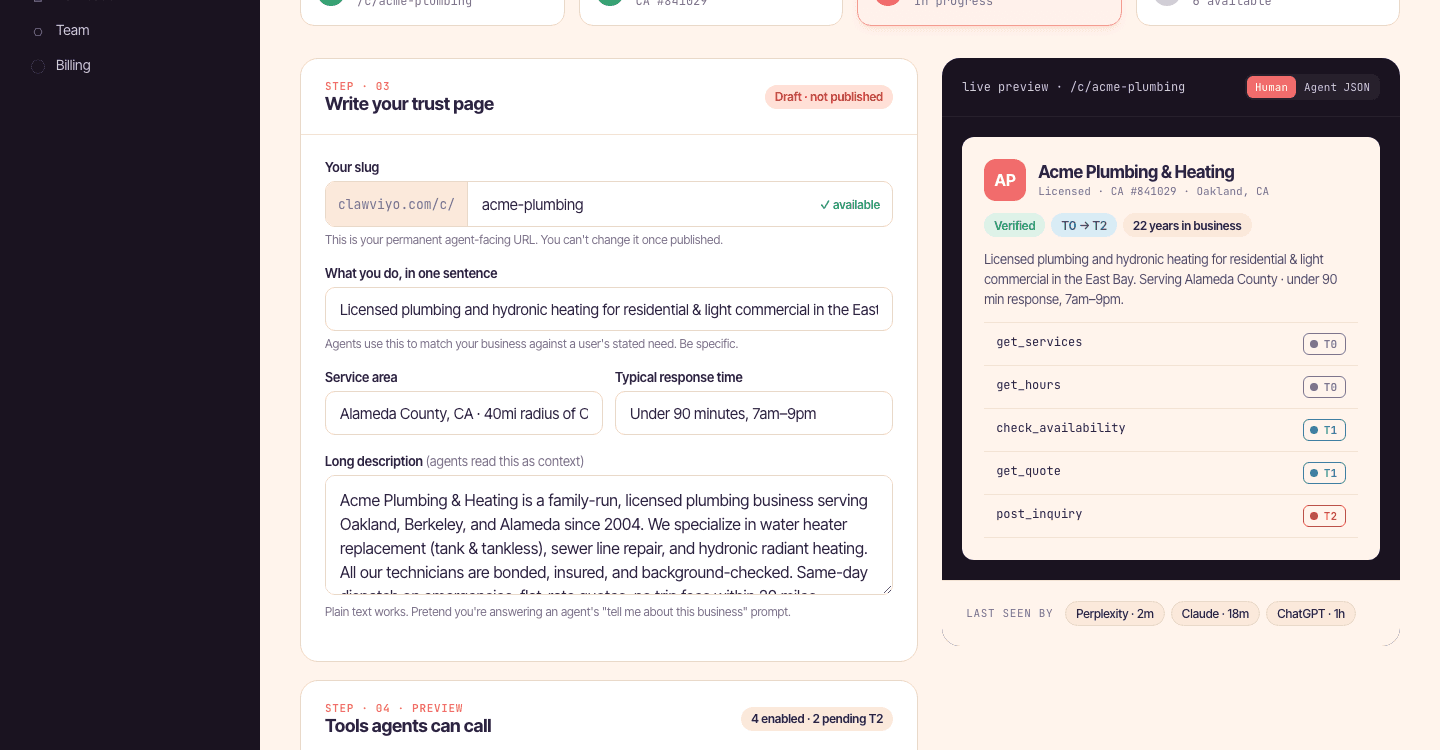Image resolution: width=1440 pixels, height=750 pixels.
Task: Edit the slug field containing acme-plumbing
Action: pos(679,204)
